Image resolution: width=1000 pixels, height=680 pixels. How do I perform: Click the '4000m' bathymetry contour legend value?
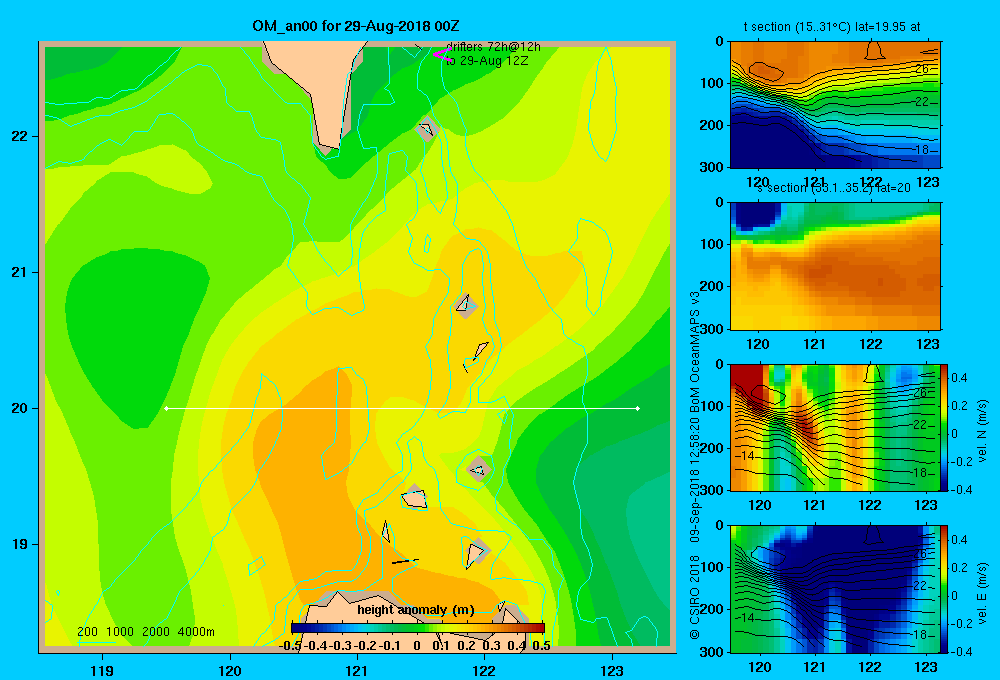pos(196,632)
